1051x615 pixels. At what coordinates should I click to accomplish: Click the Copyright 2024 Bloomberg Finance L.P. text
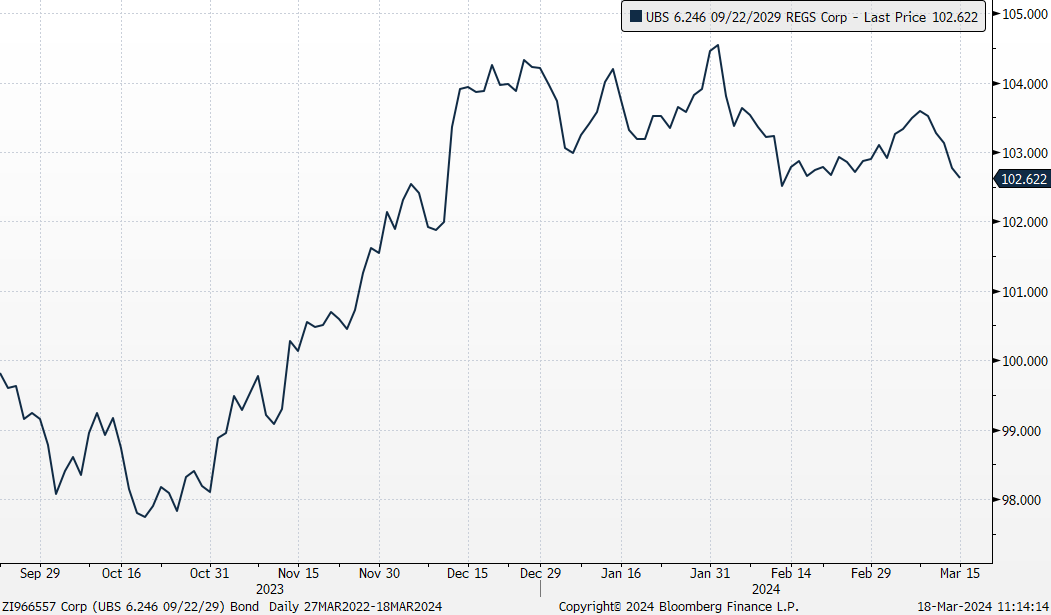[678, 607]
